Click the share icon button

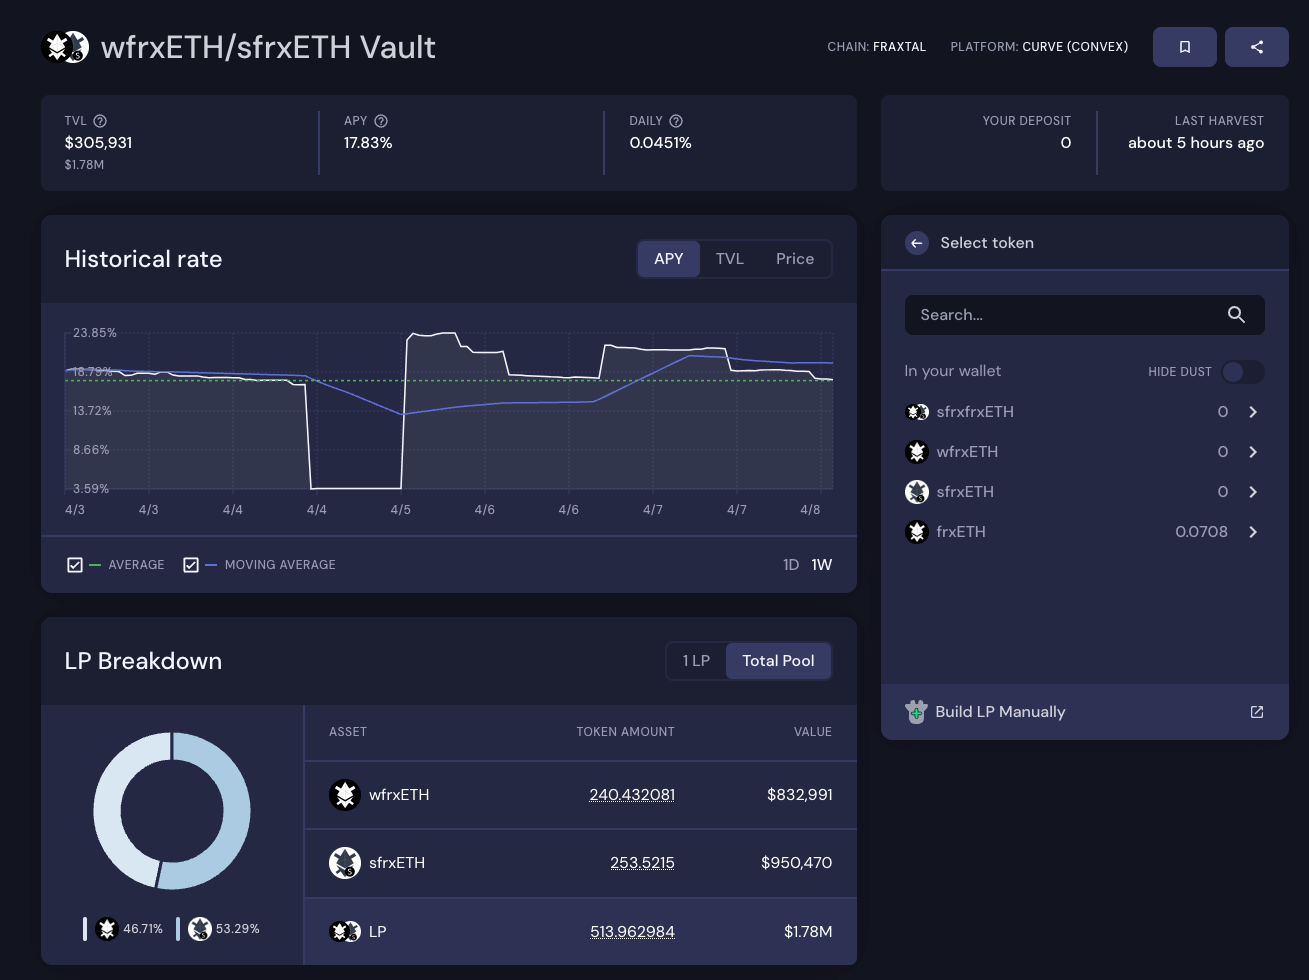coord(1256,47)
